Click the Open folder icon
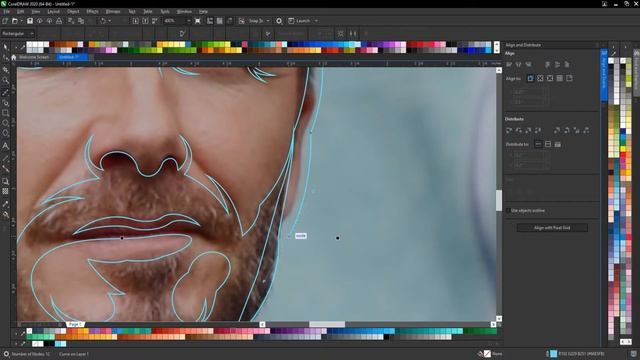Image resolution: width=640 pixels, height=360 pixels. coord(15,20)
